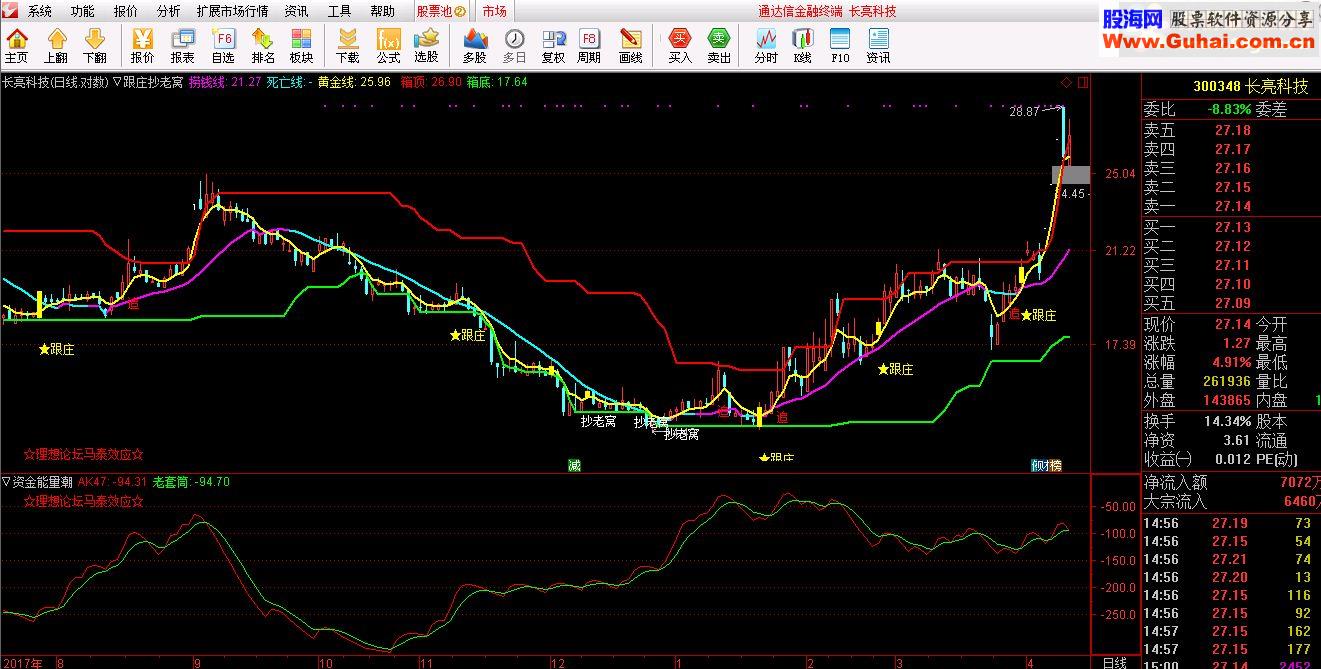The image size is (1321, 669).
Task: Toggle the 复权 price adjustment icon
Action: [553, 45]
